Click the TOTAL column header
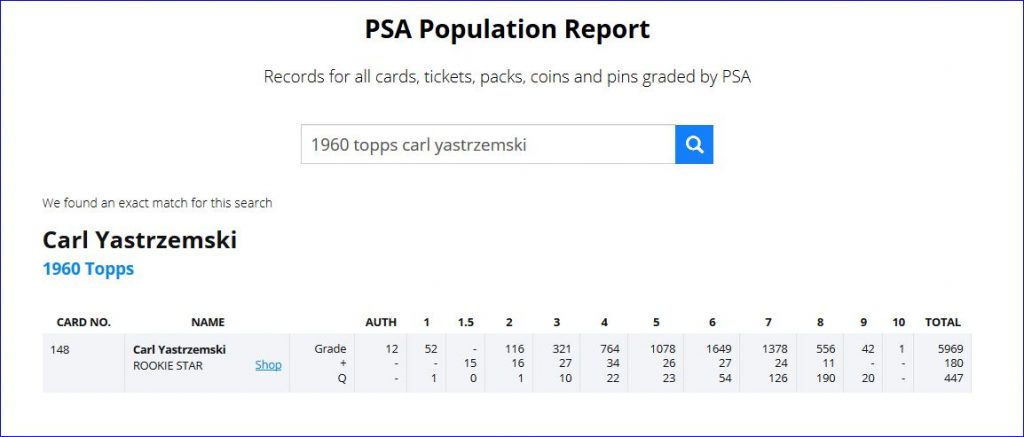The height and width of the screenshot is (437, 1024). pos(942,322)
